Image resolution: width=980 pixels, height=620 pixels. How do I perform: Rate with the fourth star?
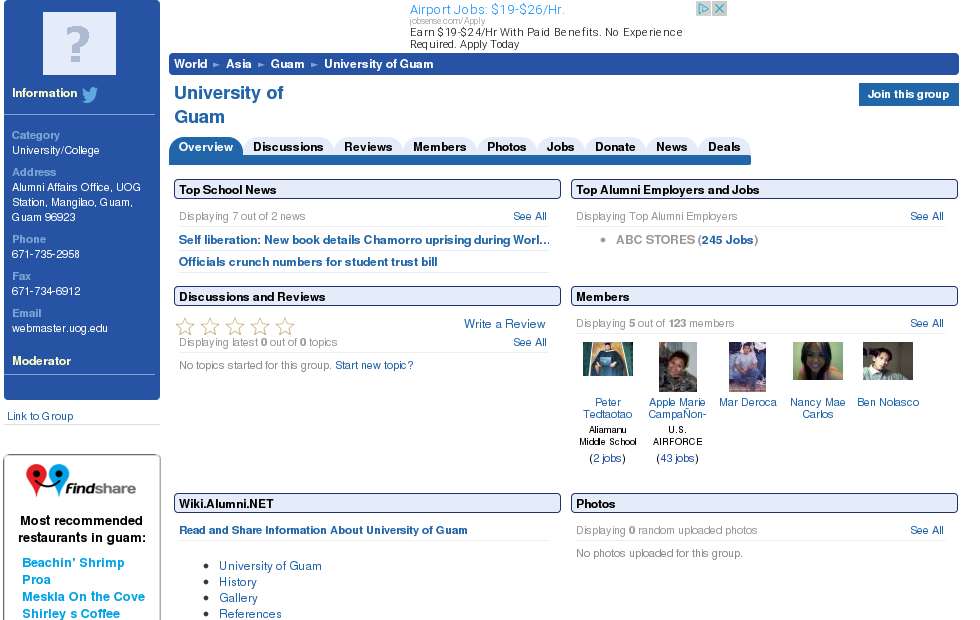(260, 326)
